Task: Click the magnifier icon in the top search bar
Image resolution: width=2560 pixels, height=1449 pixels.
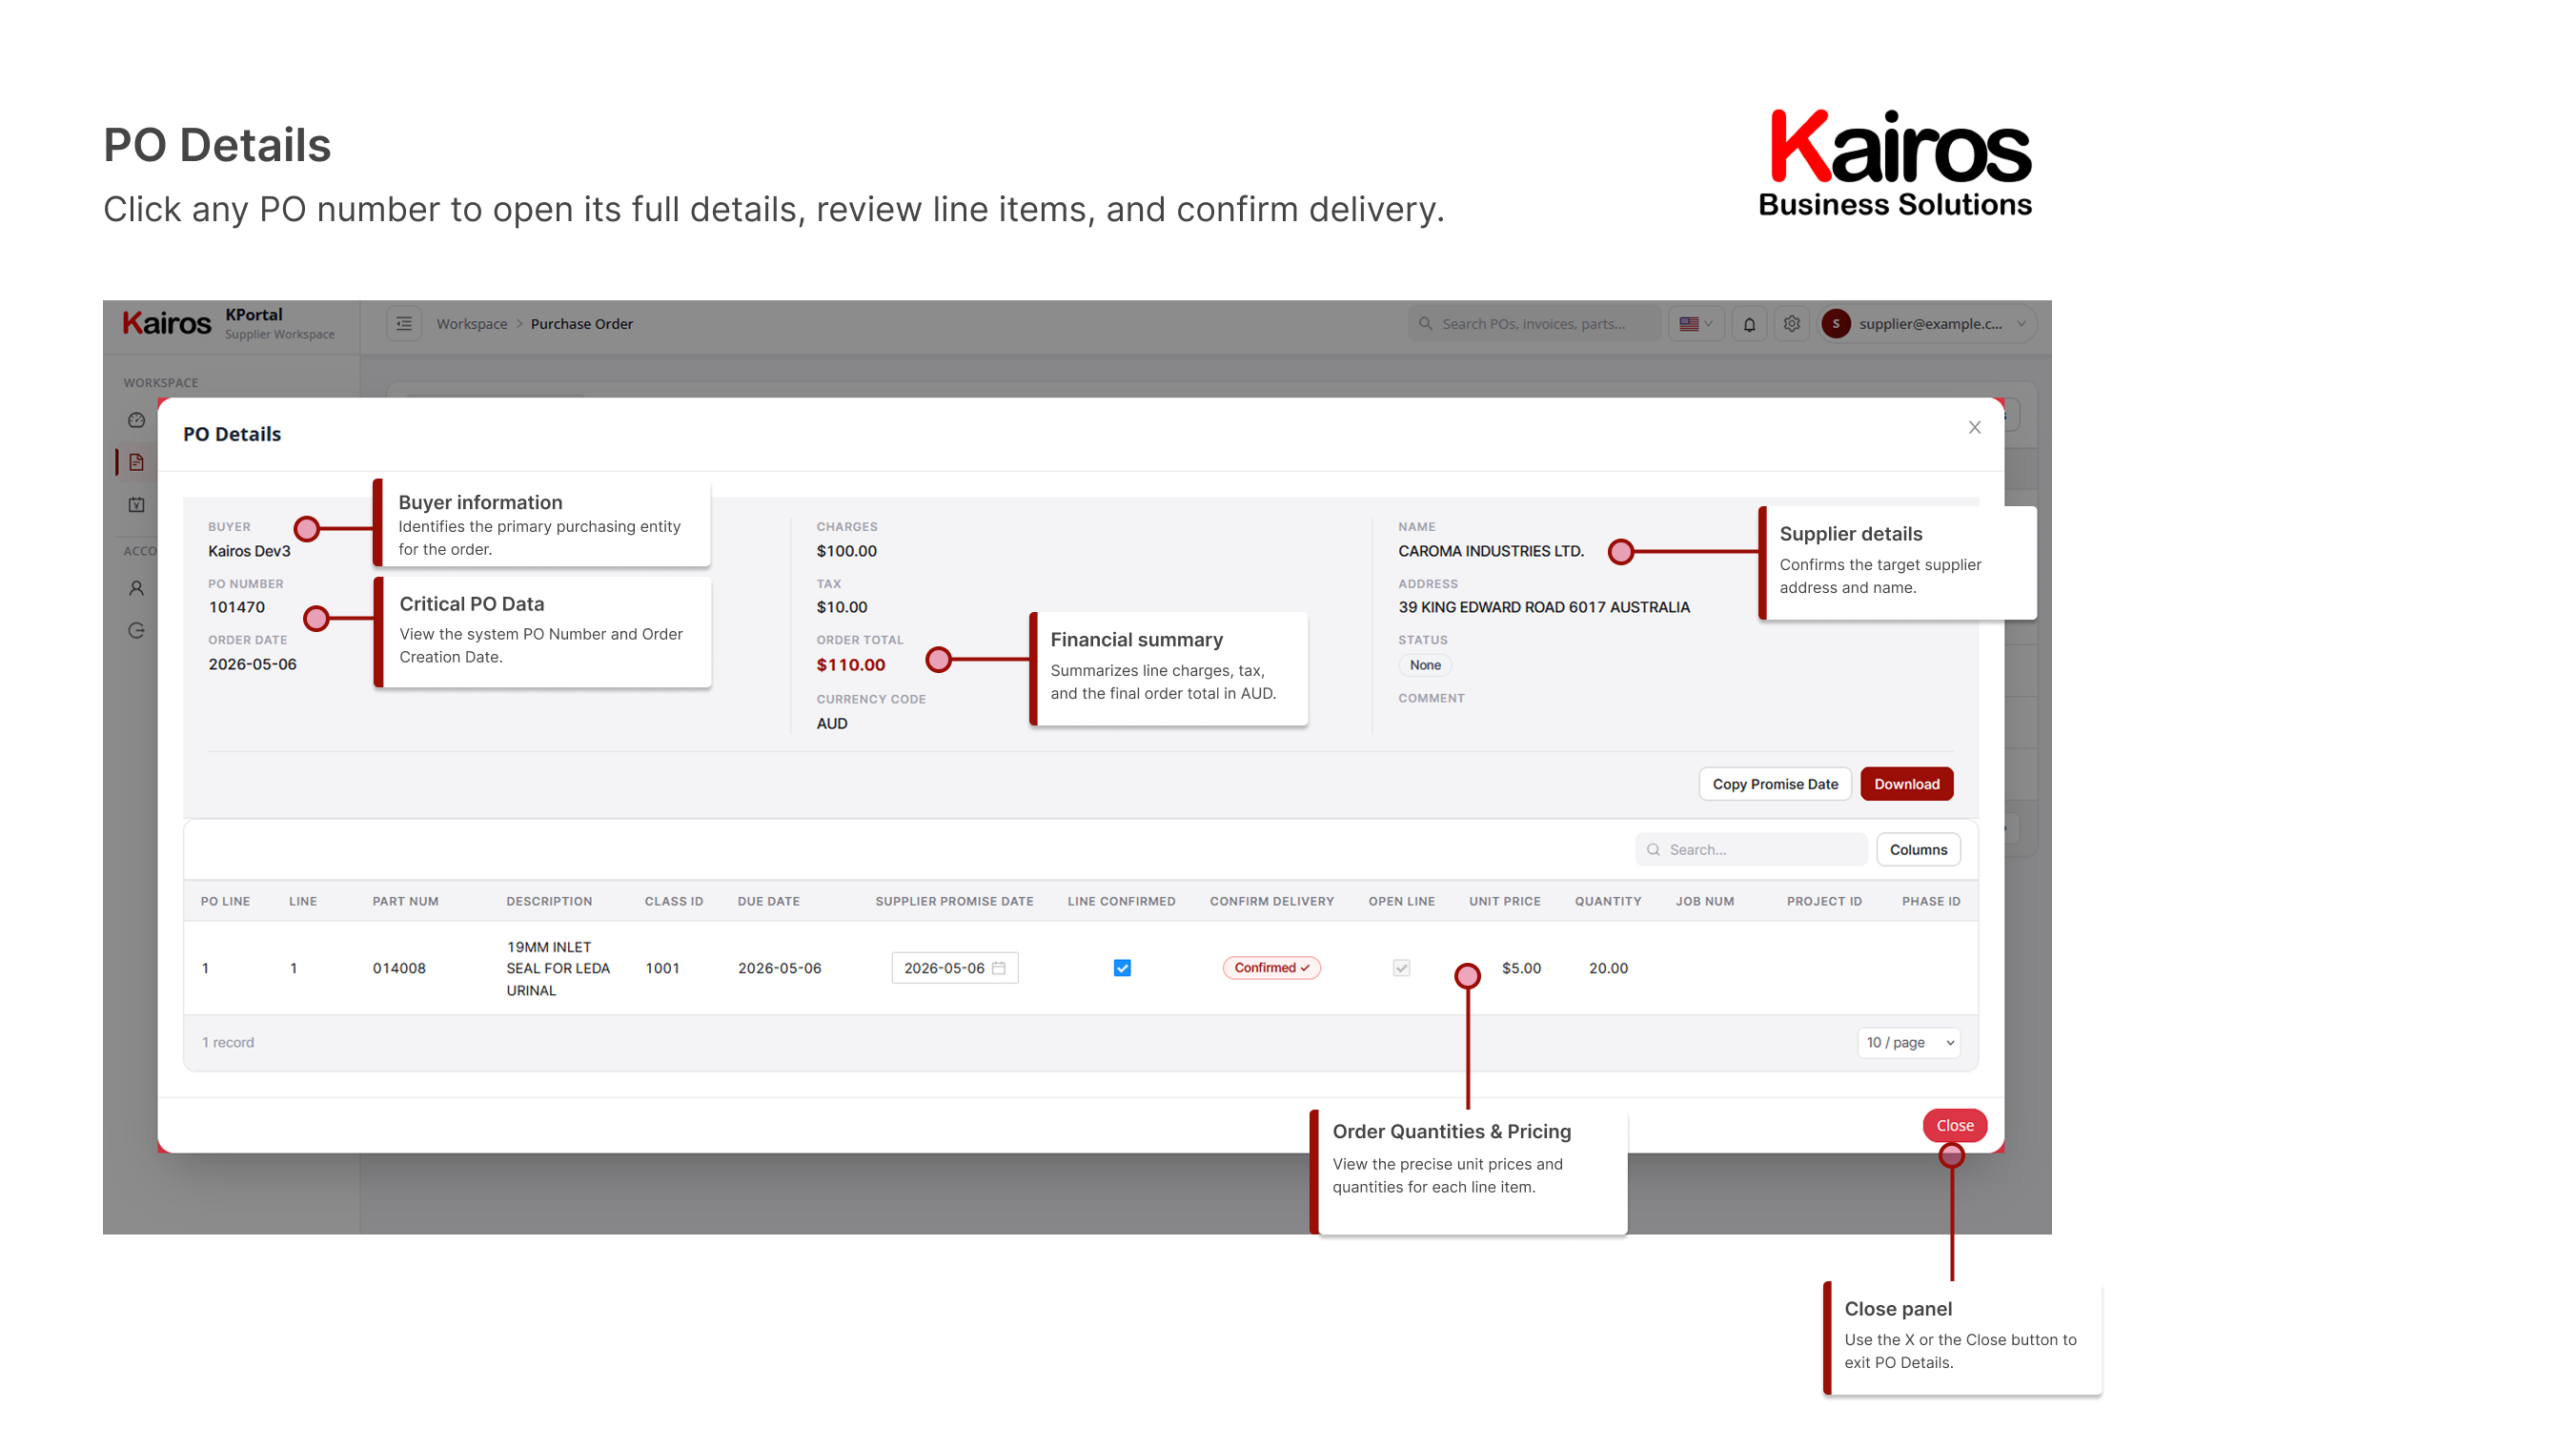Action: pos(1426,324)
